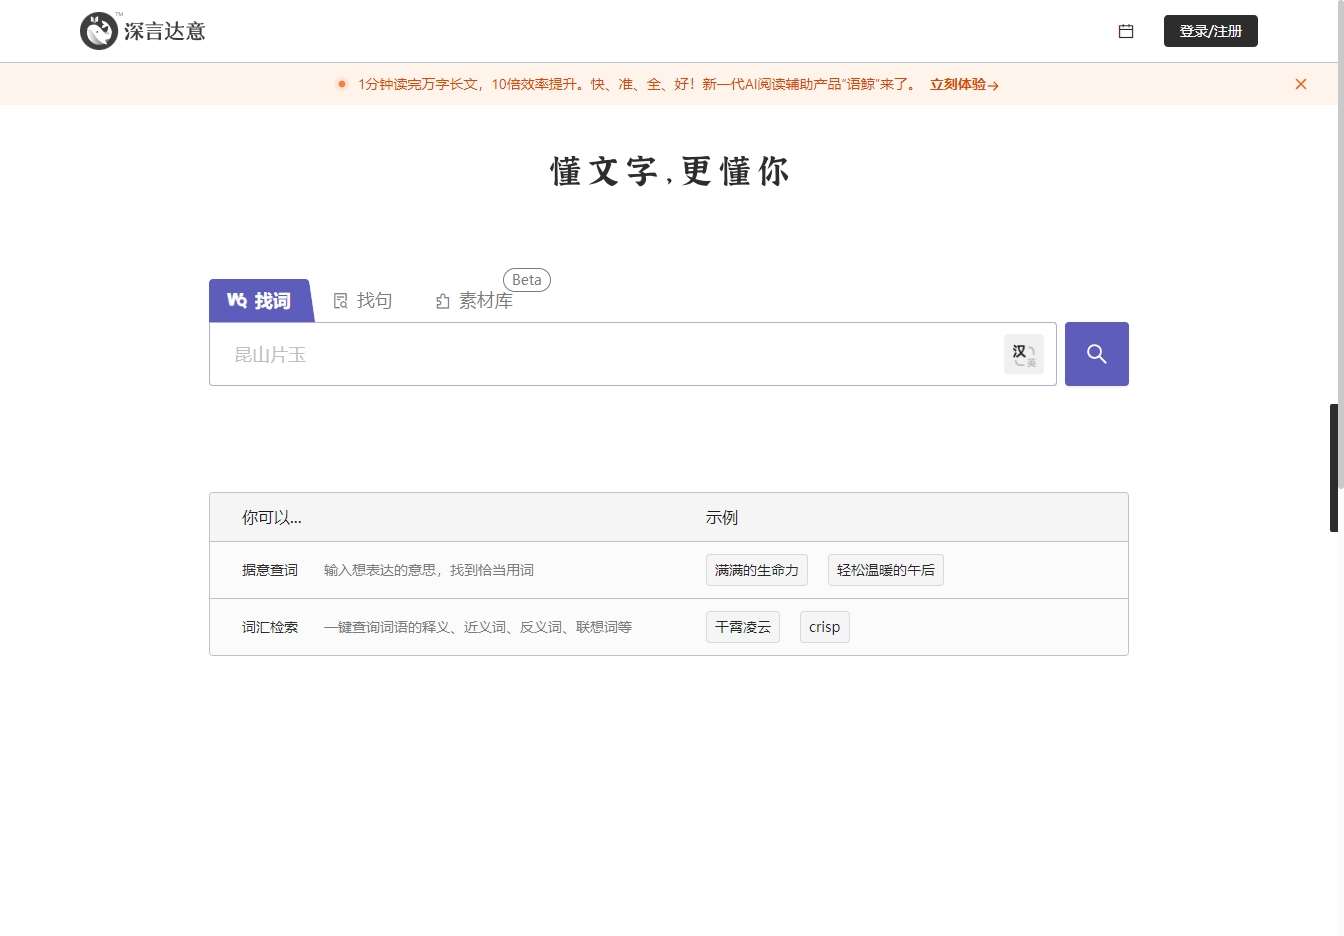Click the red dot in the announcement banner

tap(341, 84)
